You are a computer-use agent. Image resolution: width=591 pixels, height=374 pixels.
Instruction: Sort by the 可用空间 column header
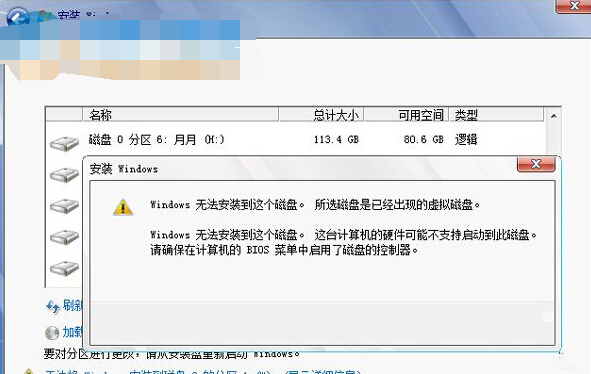click(406, 115)
